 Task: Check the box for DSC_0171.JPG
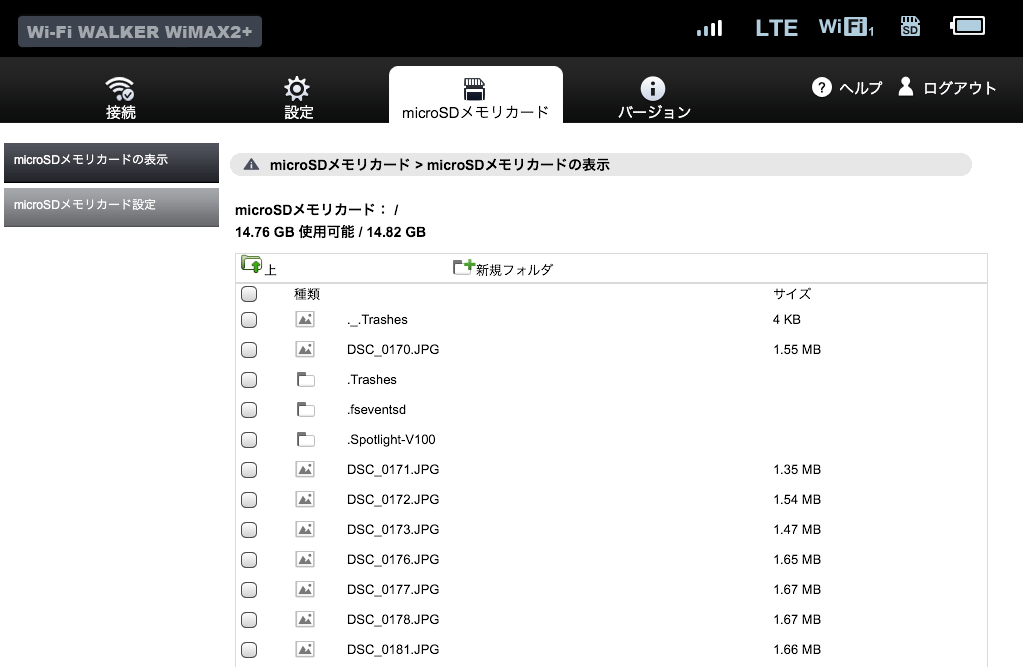click(x=249, y=470)
